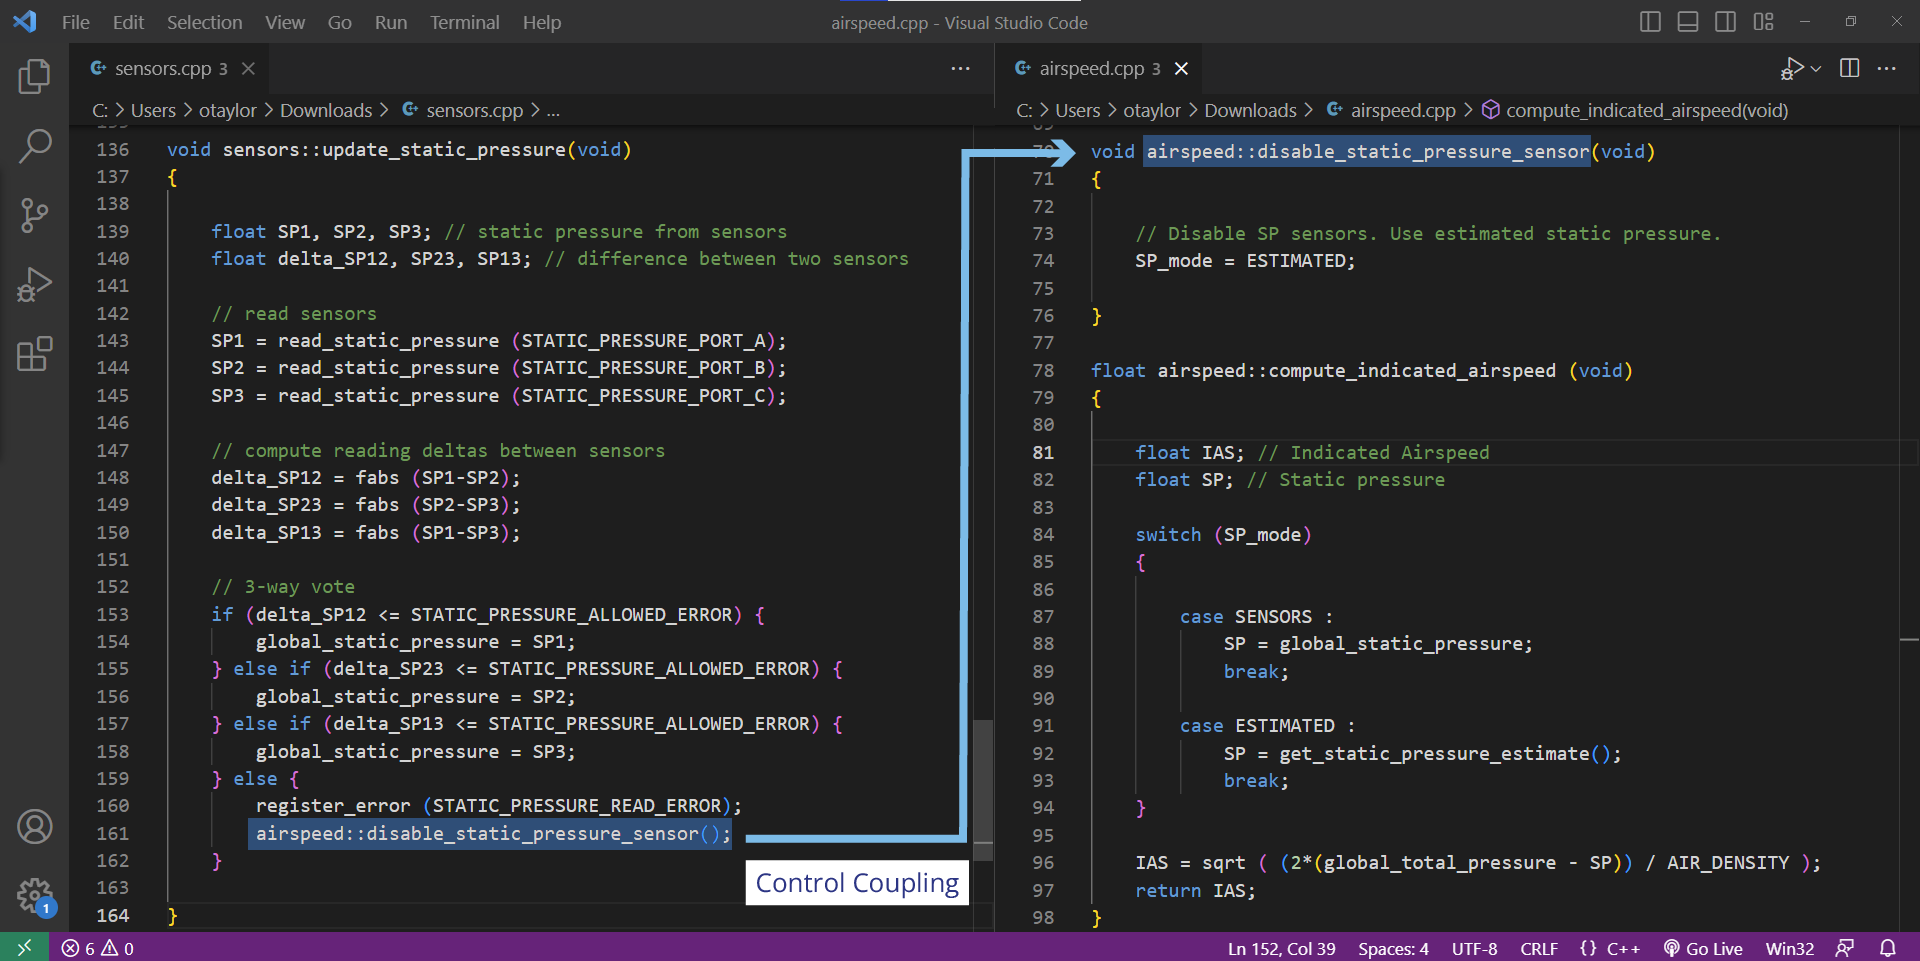Click '// 3-way vote' comment line

tap(283, 587)
